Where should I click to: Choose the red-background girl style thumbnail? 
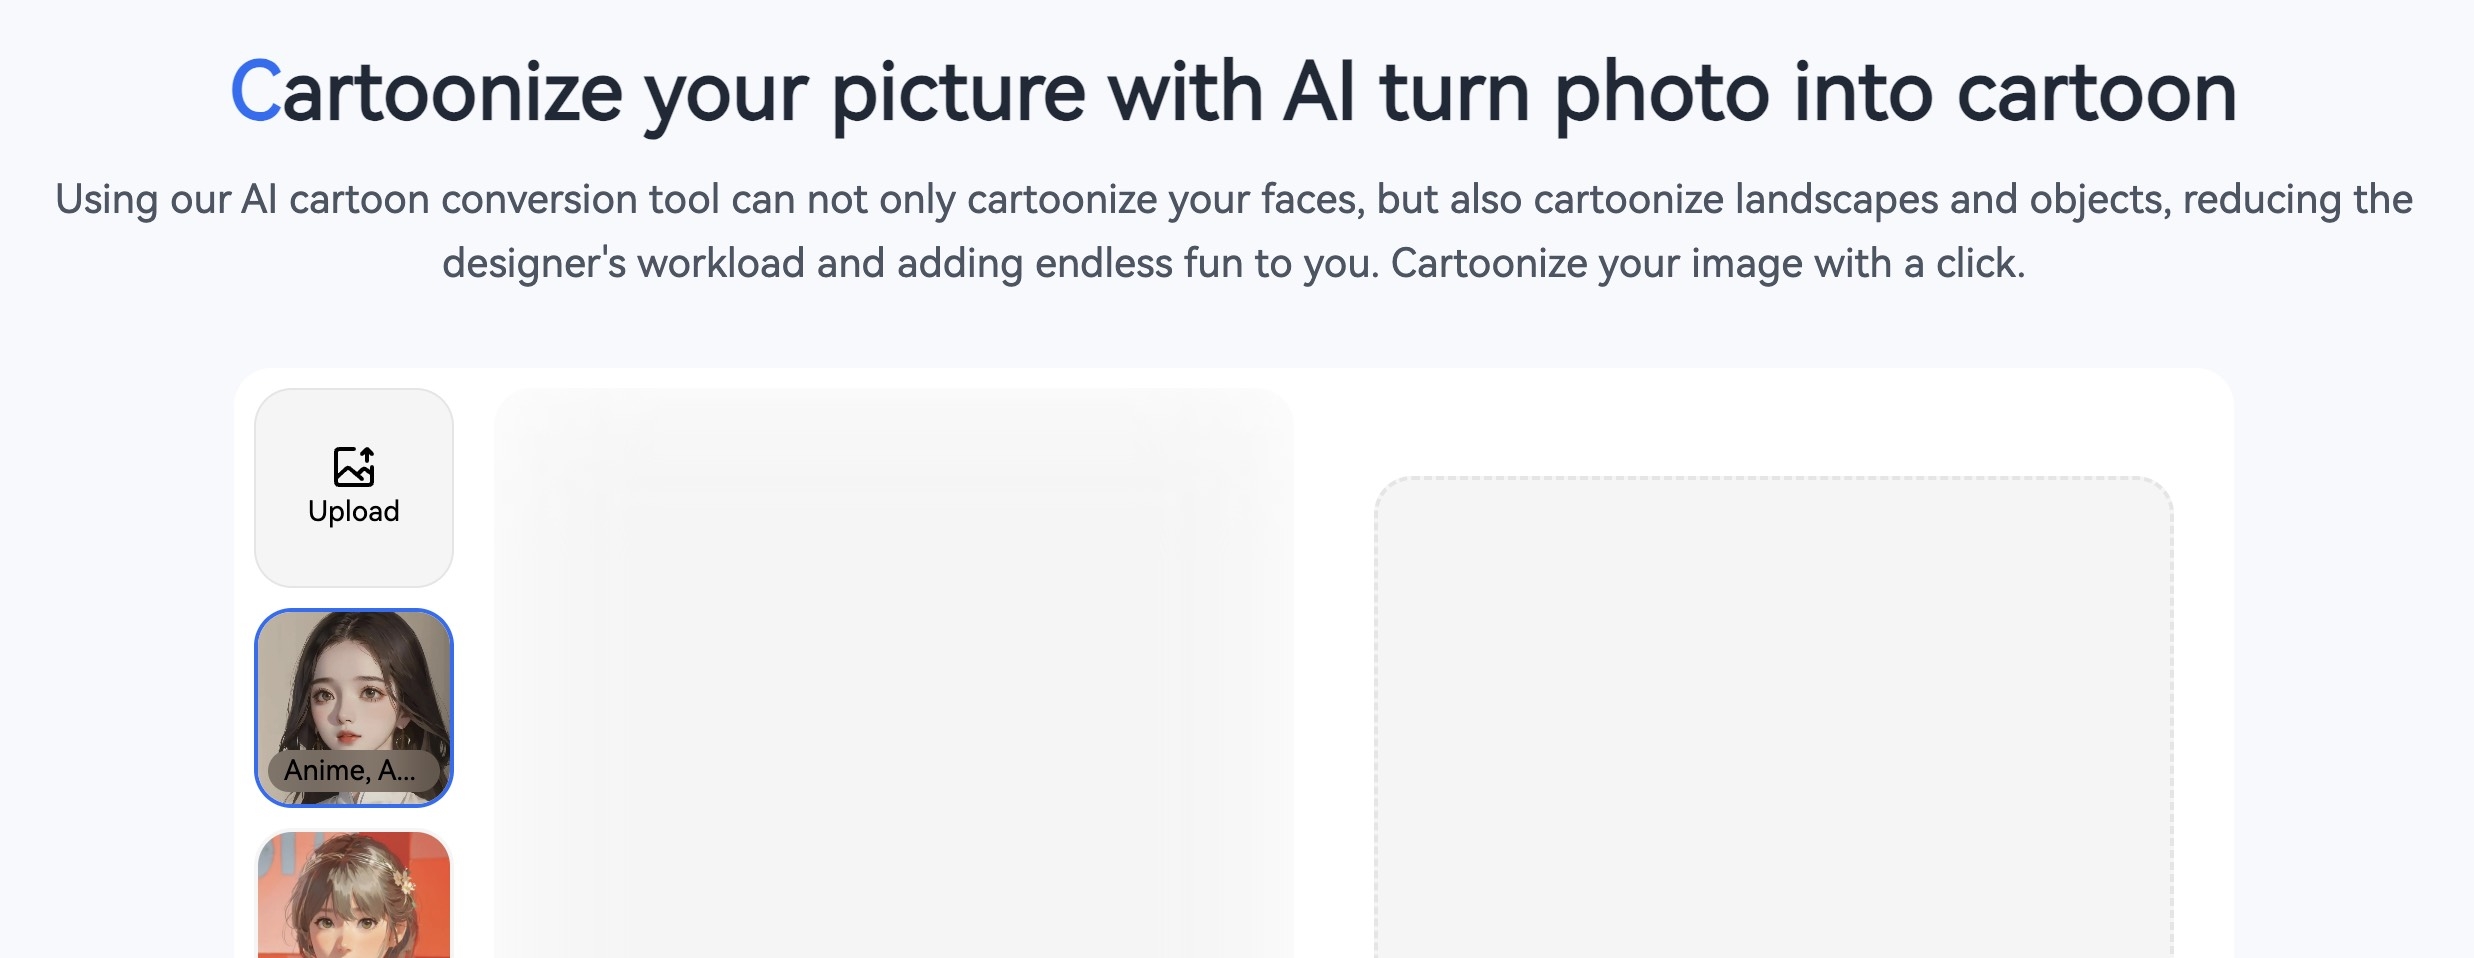(x=354, y=894)
